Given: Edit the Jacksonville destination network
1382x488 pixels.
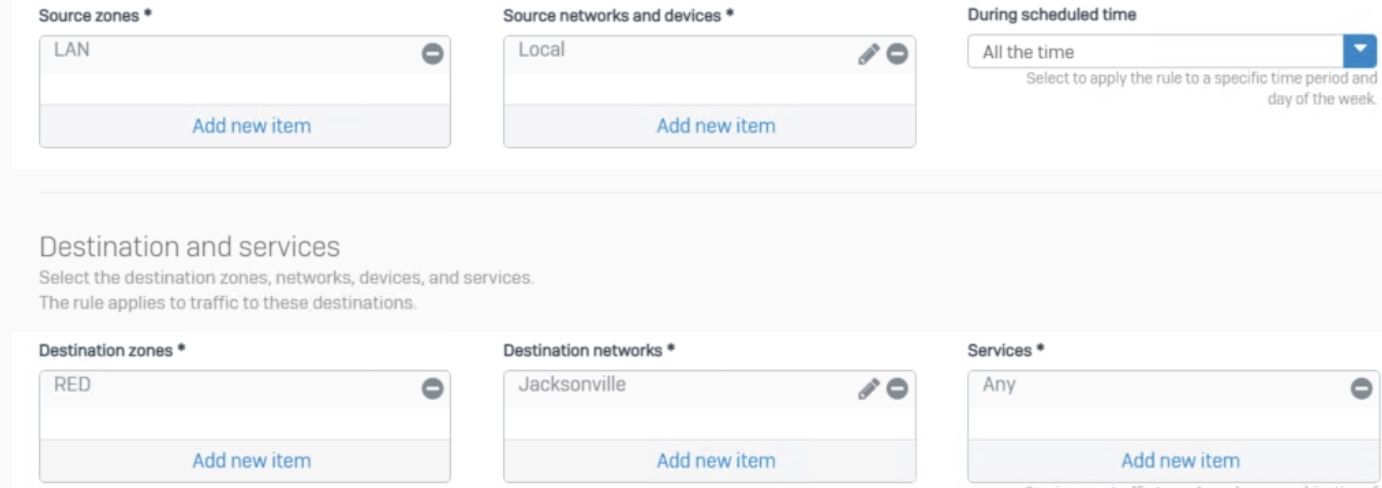Looking at the screenshot, I should pos(868,389).
